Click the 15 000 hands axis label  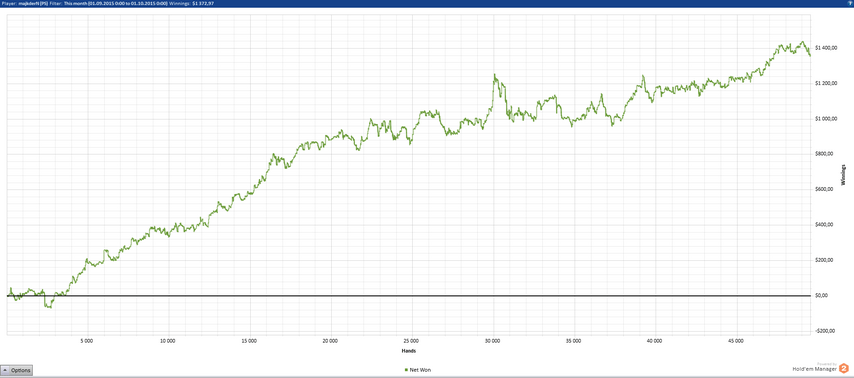pos(249,341)
